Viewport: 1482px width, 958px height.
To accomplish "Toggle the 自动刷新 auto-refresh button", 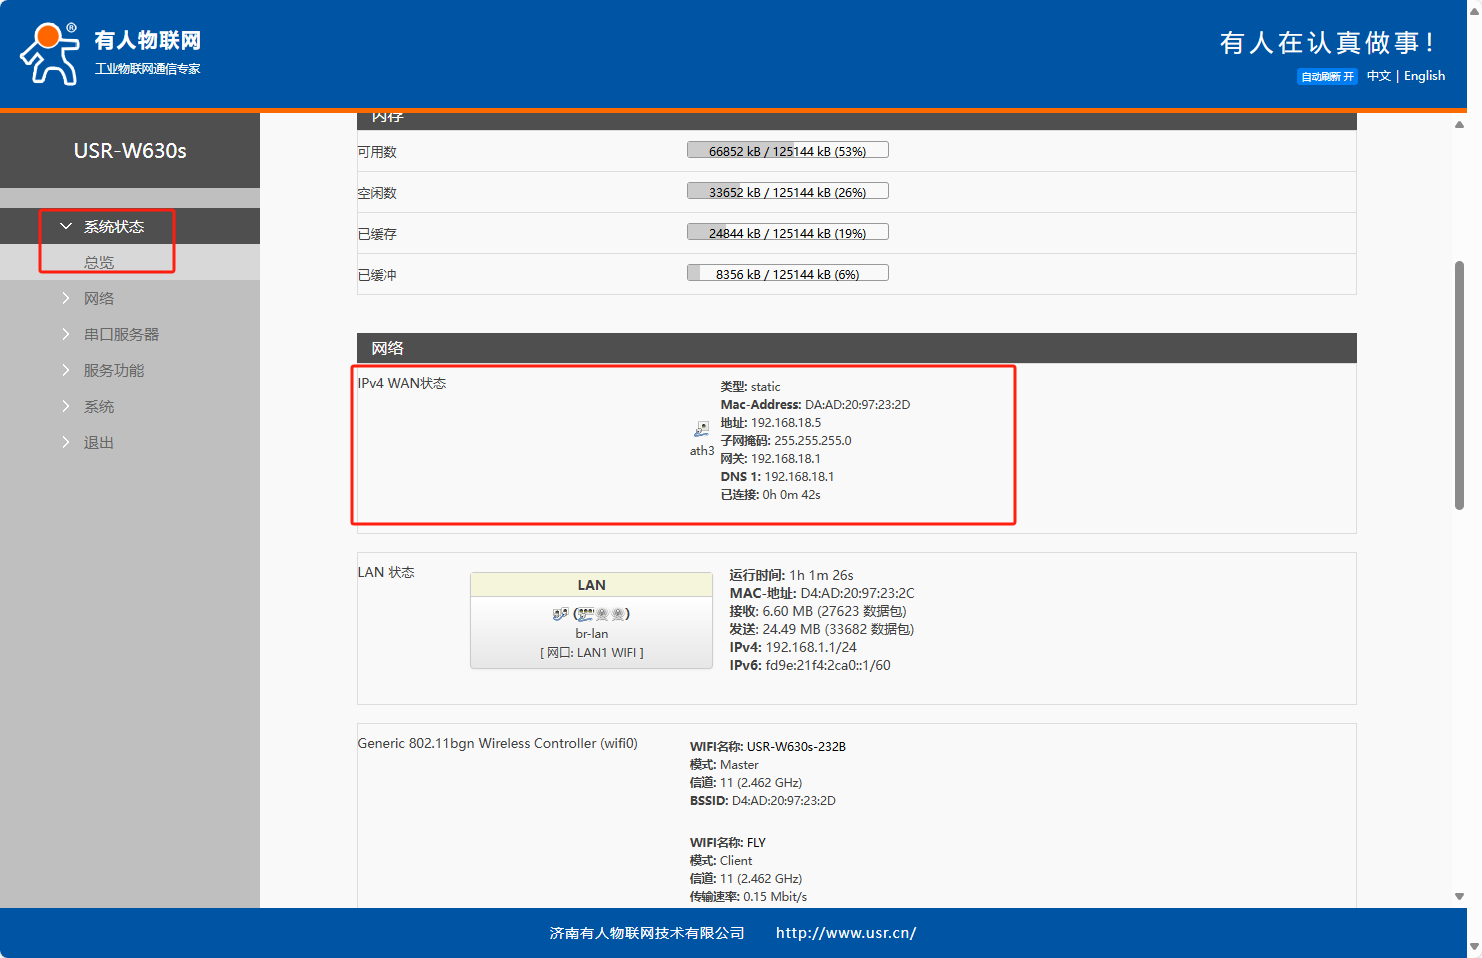I will (x=1327, y=77).
